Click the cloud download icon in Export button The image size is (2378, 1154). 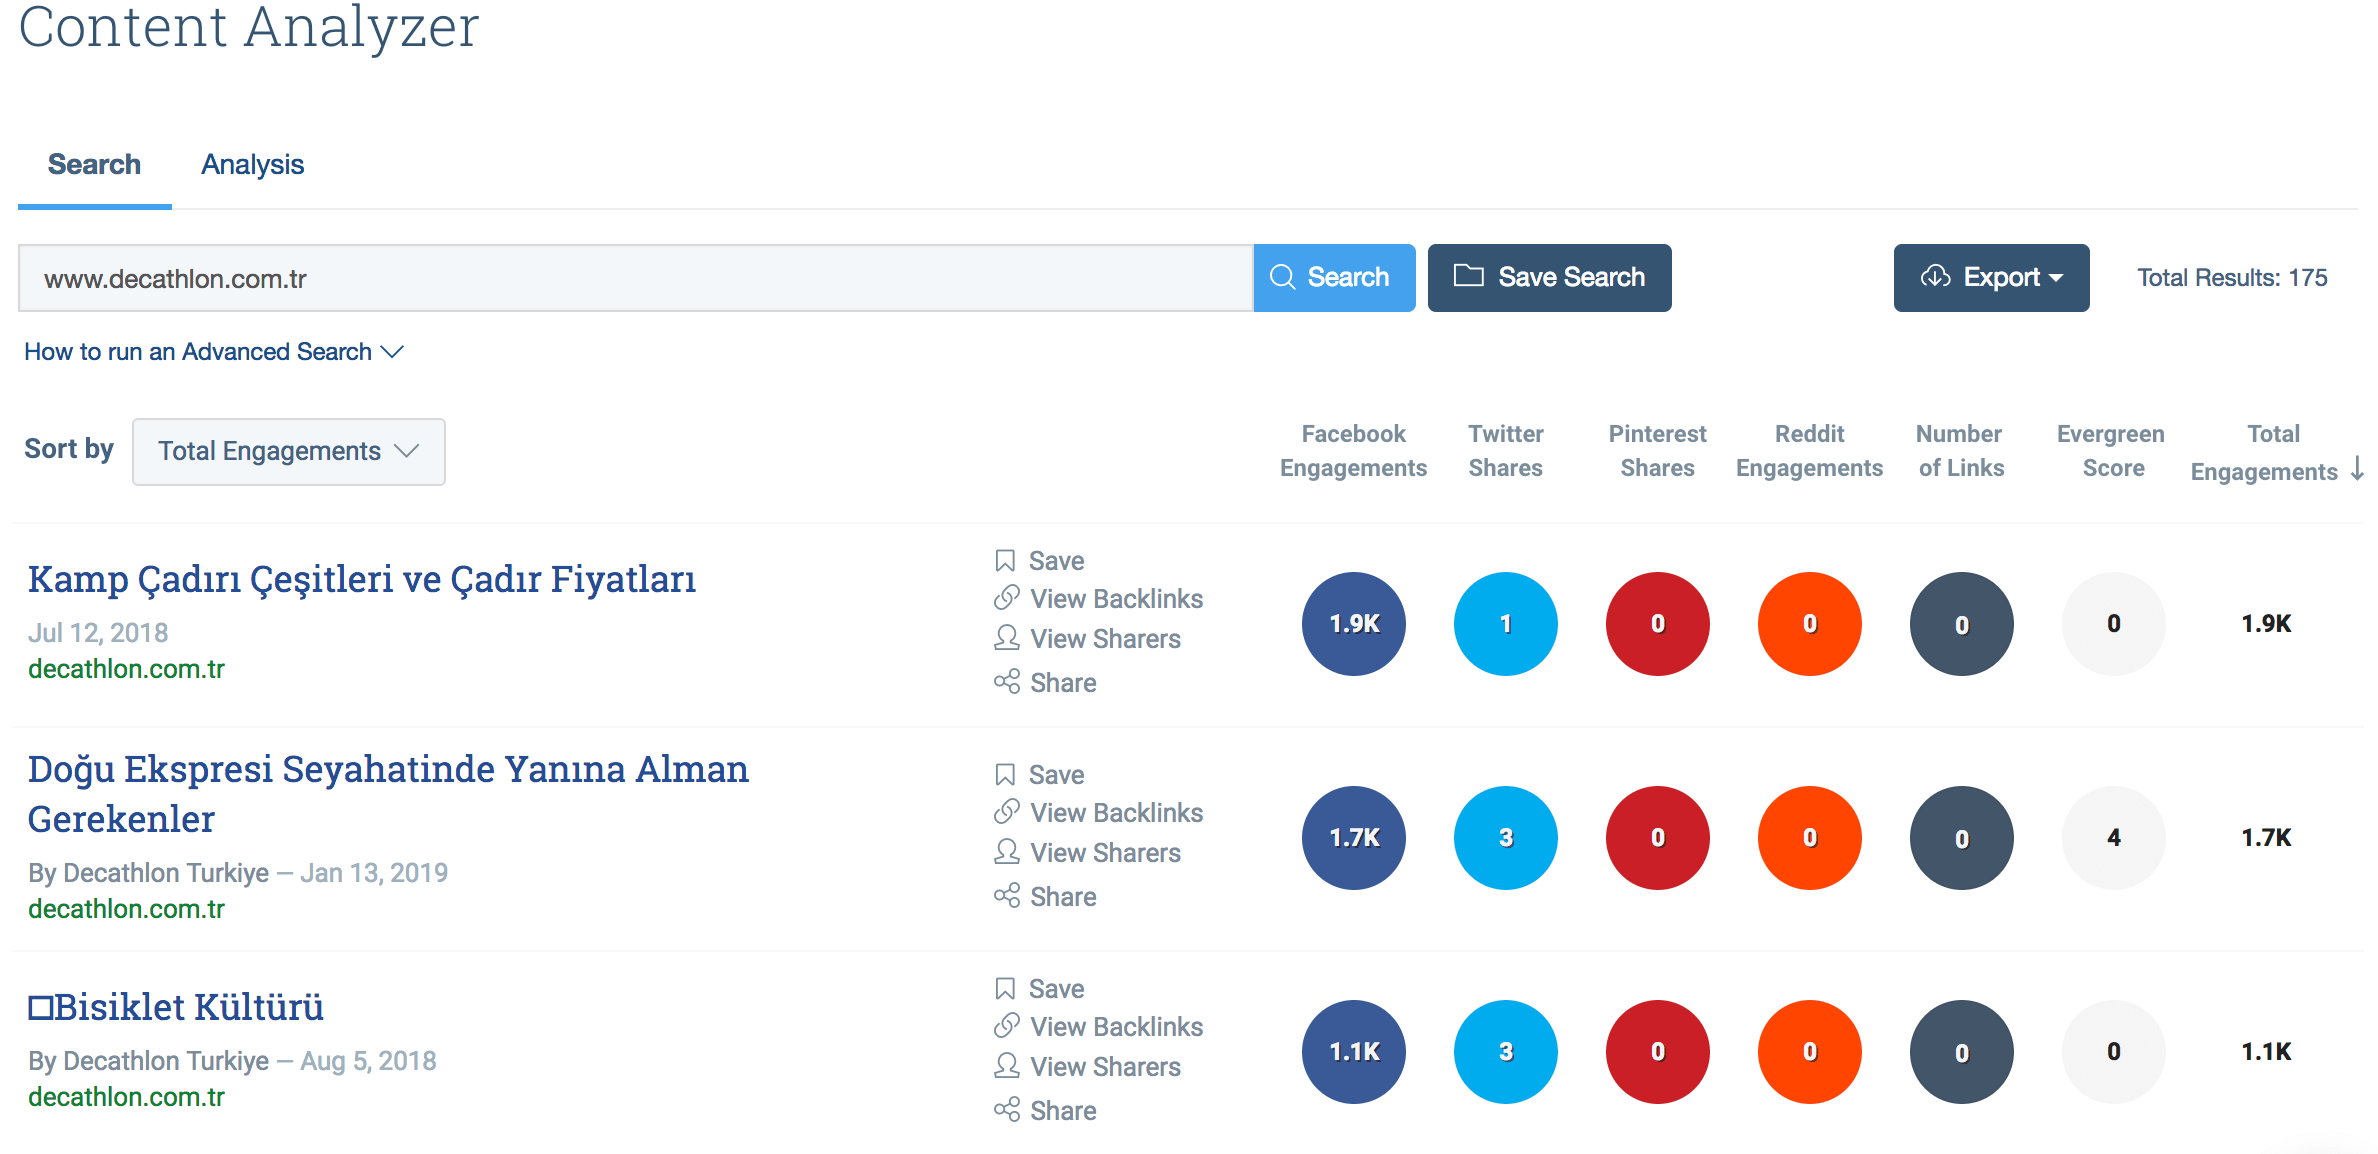click(1936, 277)
